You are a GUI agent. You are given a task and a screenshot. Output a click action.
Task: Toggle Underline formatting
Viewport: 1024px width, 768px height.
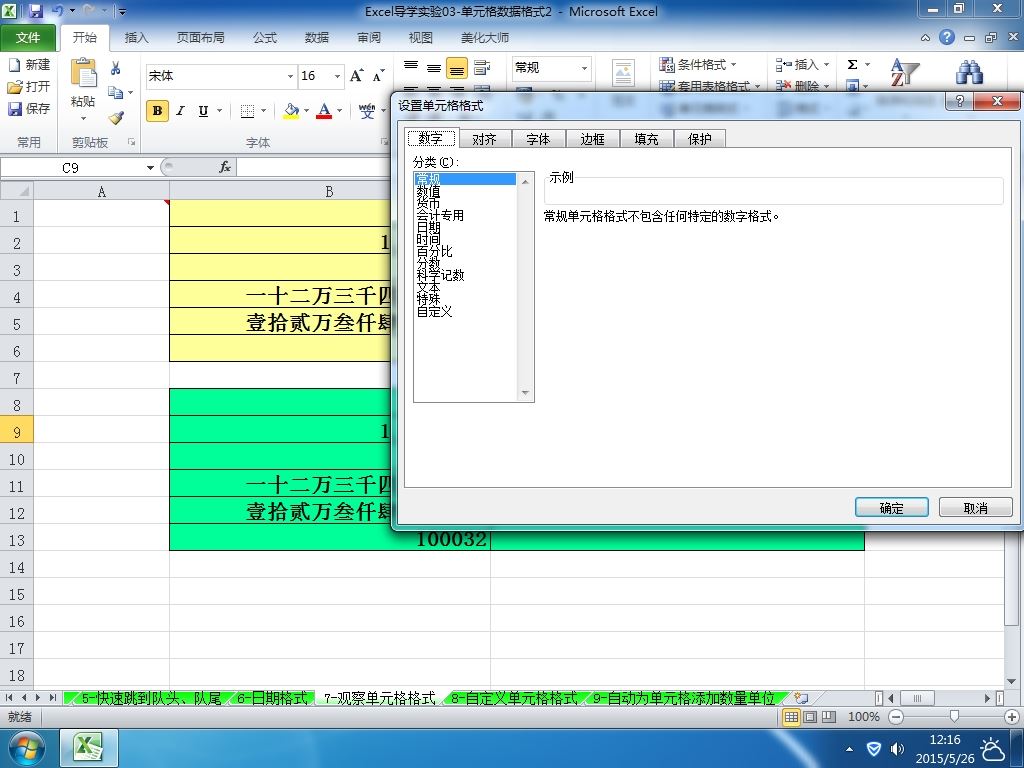[203, 111]
